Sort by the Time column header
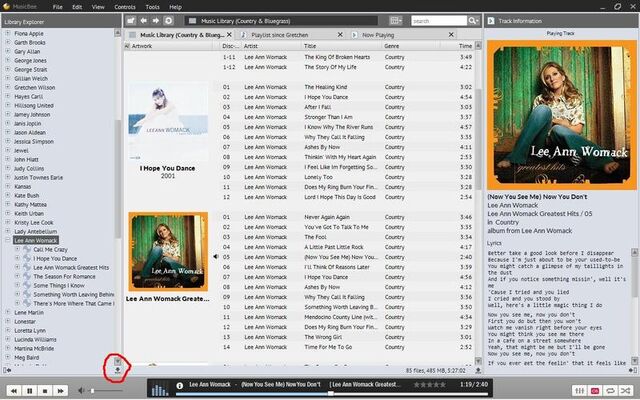 [x=465, y=46]
